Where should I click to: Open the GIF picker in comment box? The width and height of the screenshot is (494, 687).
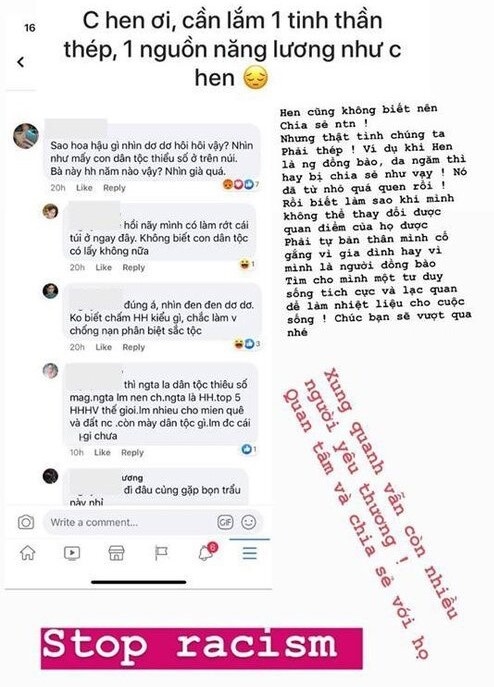pos(225,522)
